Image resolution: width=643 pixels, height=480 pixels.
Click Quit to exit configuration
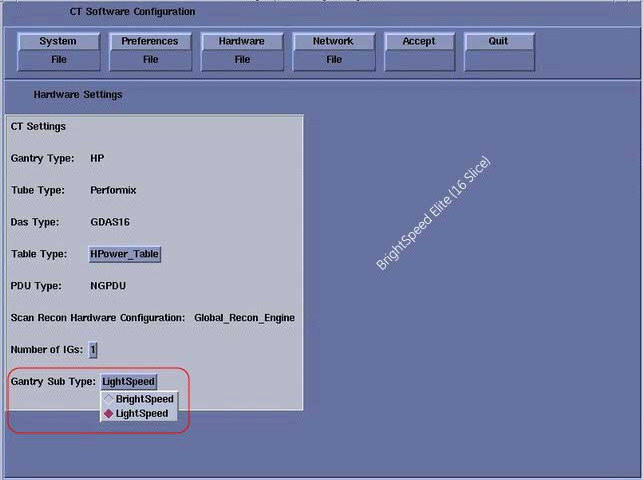[498, 41]
